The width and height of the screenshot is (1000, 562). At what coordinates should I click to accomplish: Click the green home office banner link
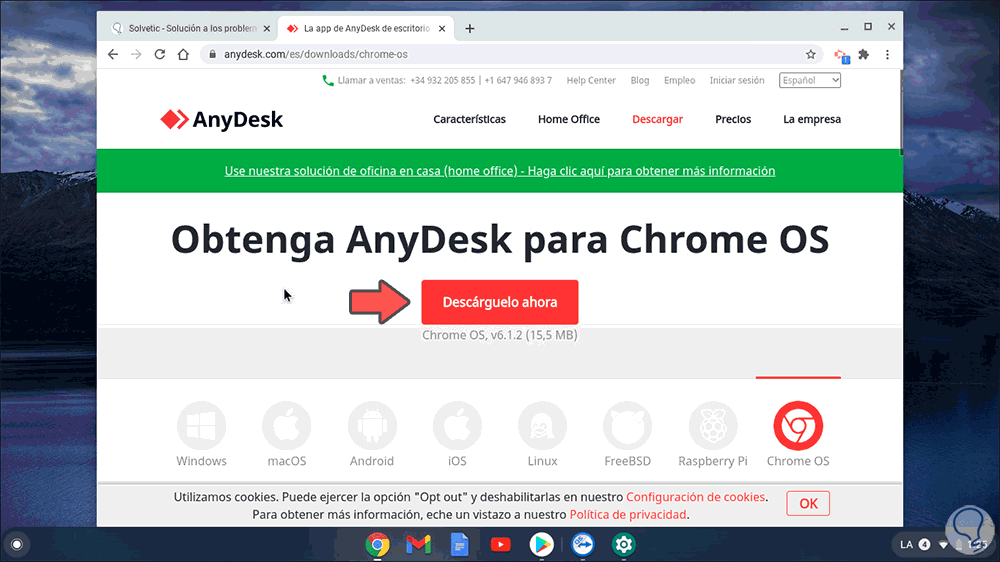(x=500, y=171)
